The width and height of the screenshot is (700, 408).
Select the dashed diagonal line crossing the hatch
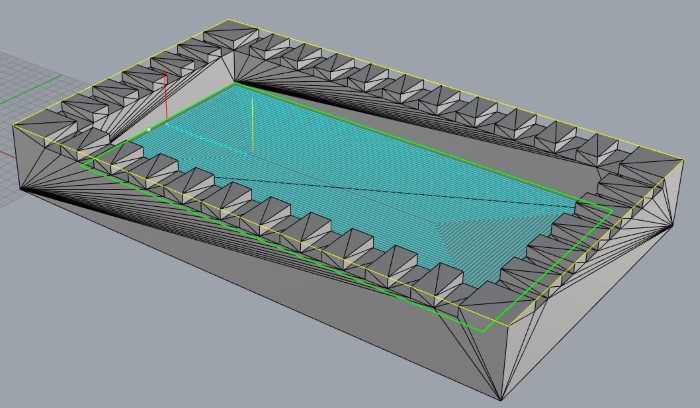tap(393, 190)
